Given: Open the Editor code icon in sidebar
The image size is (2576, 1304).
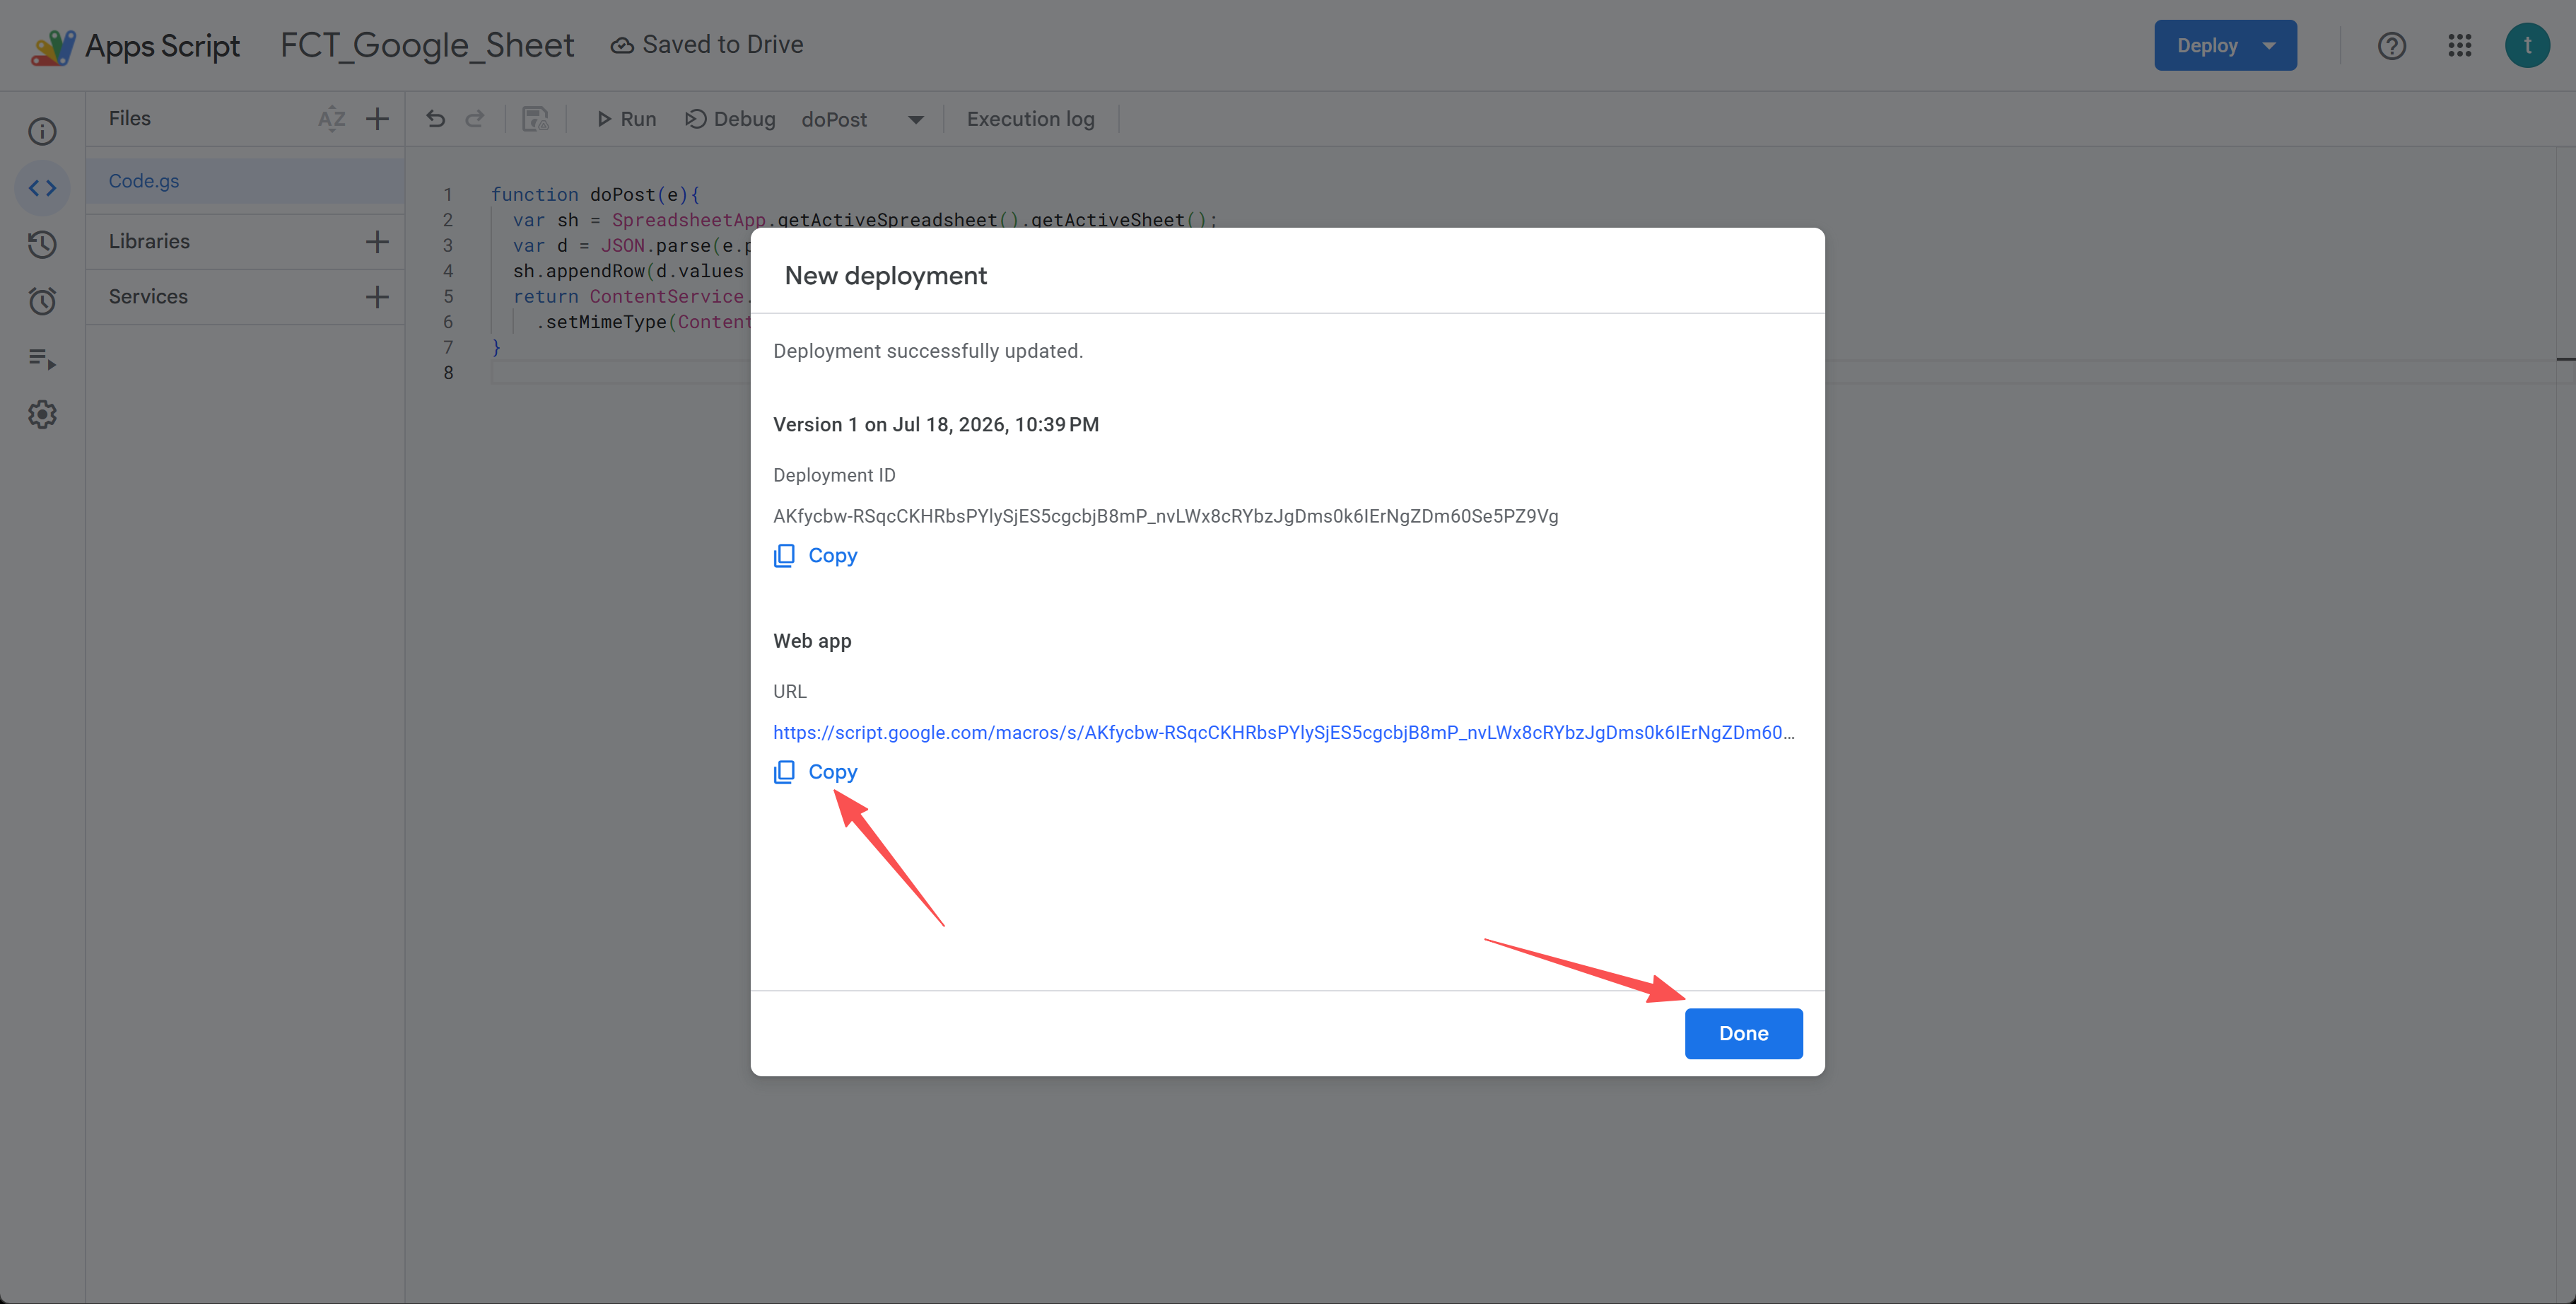Looking at the screenshot, I should 42,188.
